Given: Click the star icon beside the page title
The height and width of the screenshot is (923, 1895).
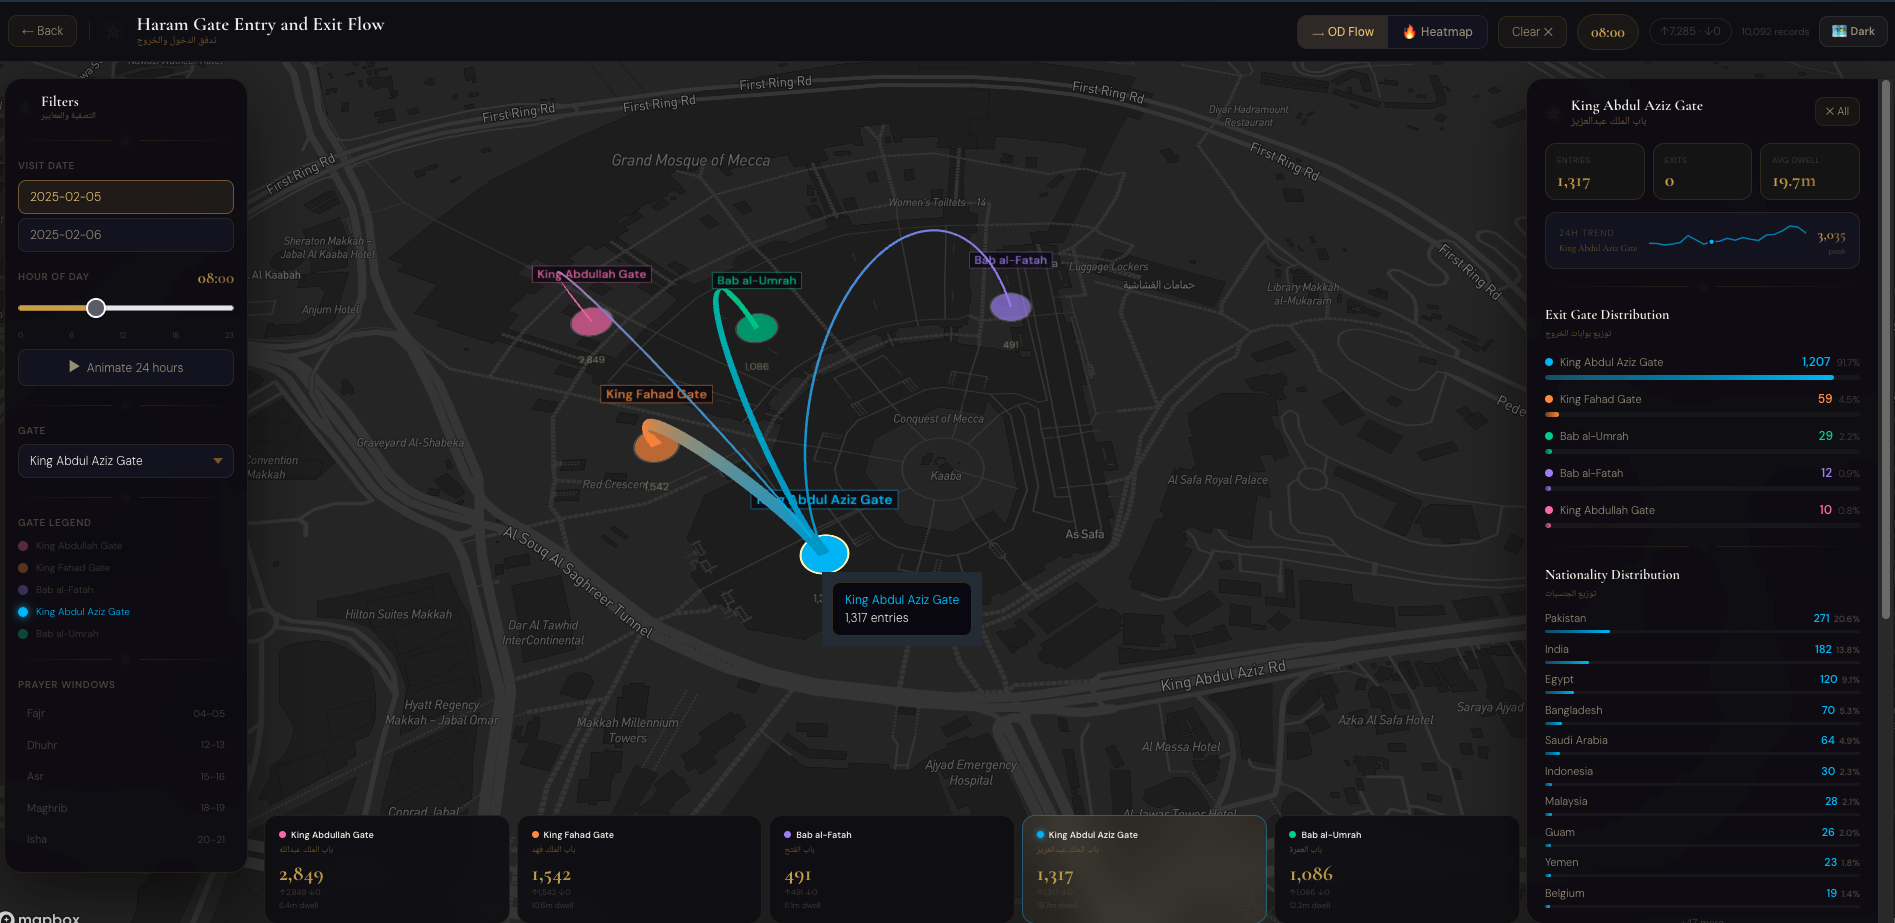Looking at the screenshot, I should coord(114,31).
